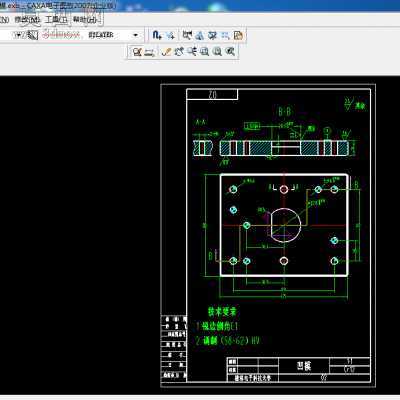Click the blue triangular icon in top toolbar

[x=200, y=35]
